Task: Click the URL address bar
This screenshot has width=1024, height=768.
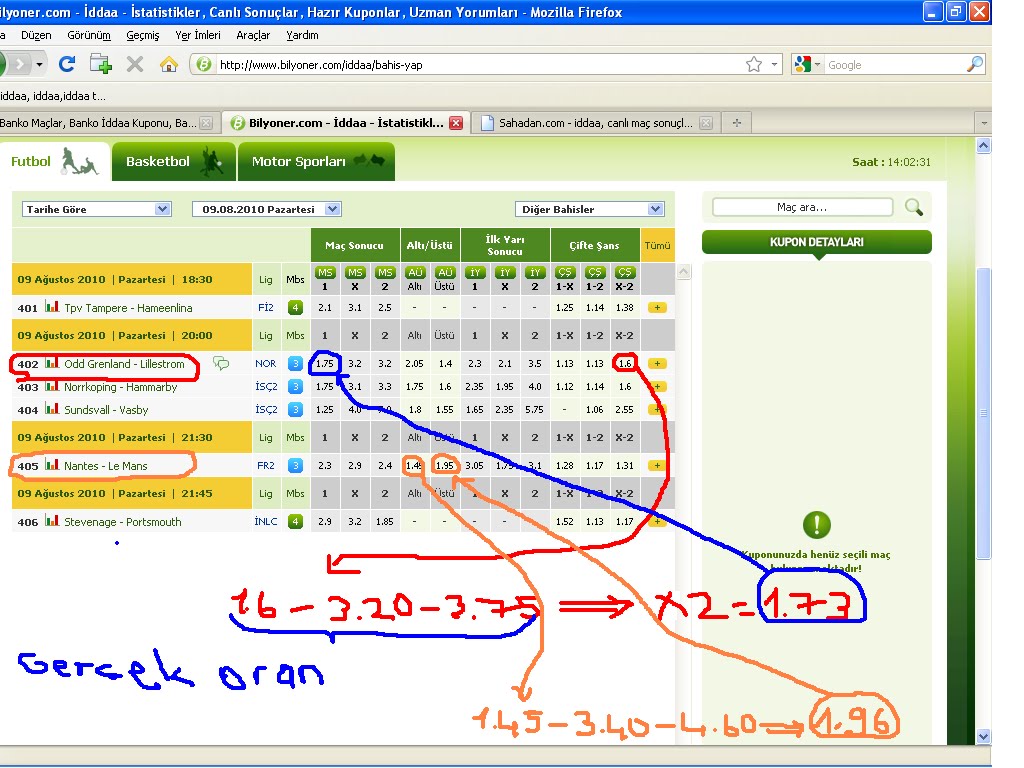Action: (x=480, y=65)
